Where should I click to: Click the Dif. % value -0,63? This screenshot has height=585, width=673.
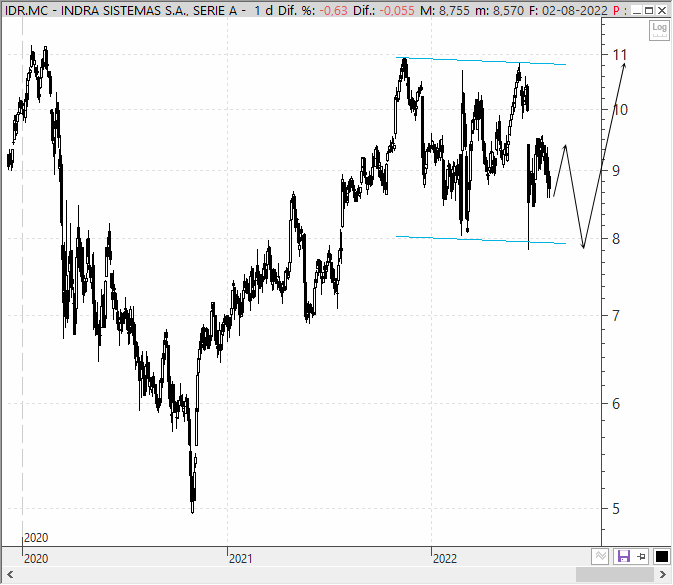tap(333, 10)
